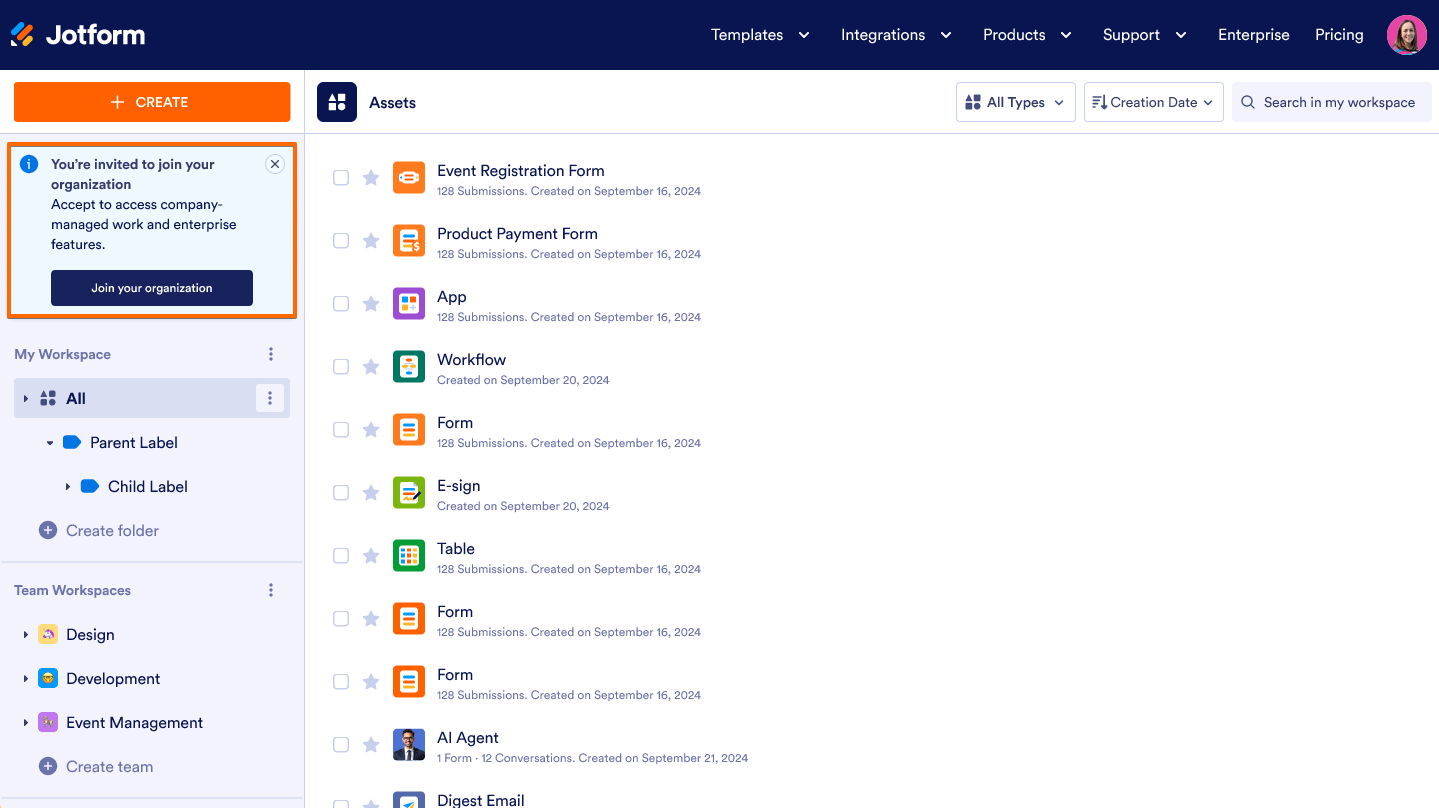Star the E-sign asset
This screenshot has width=1439, height=808.
(371, 493)
